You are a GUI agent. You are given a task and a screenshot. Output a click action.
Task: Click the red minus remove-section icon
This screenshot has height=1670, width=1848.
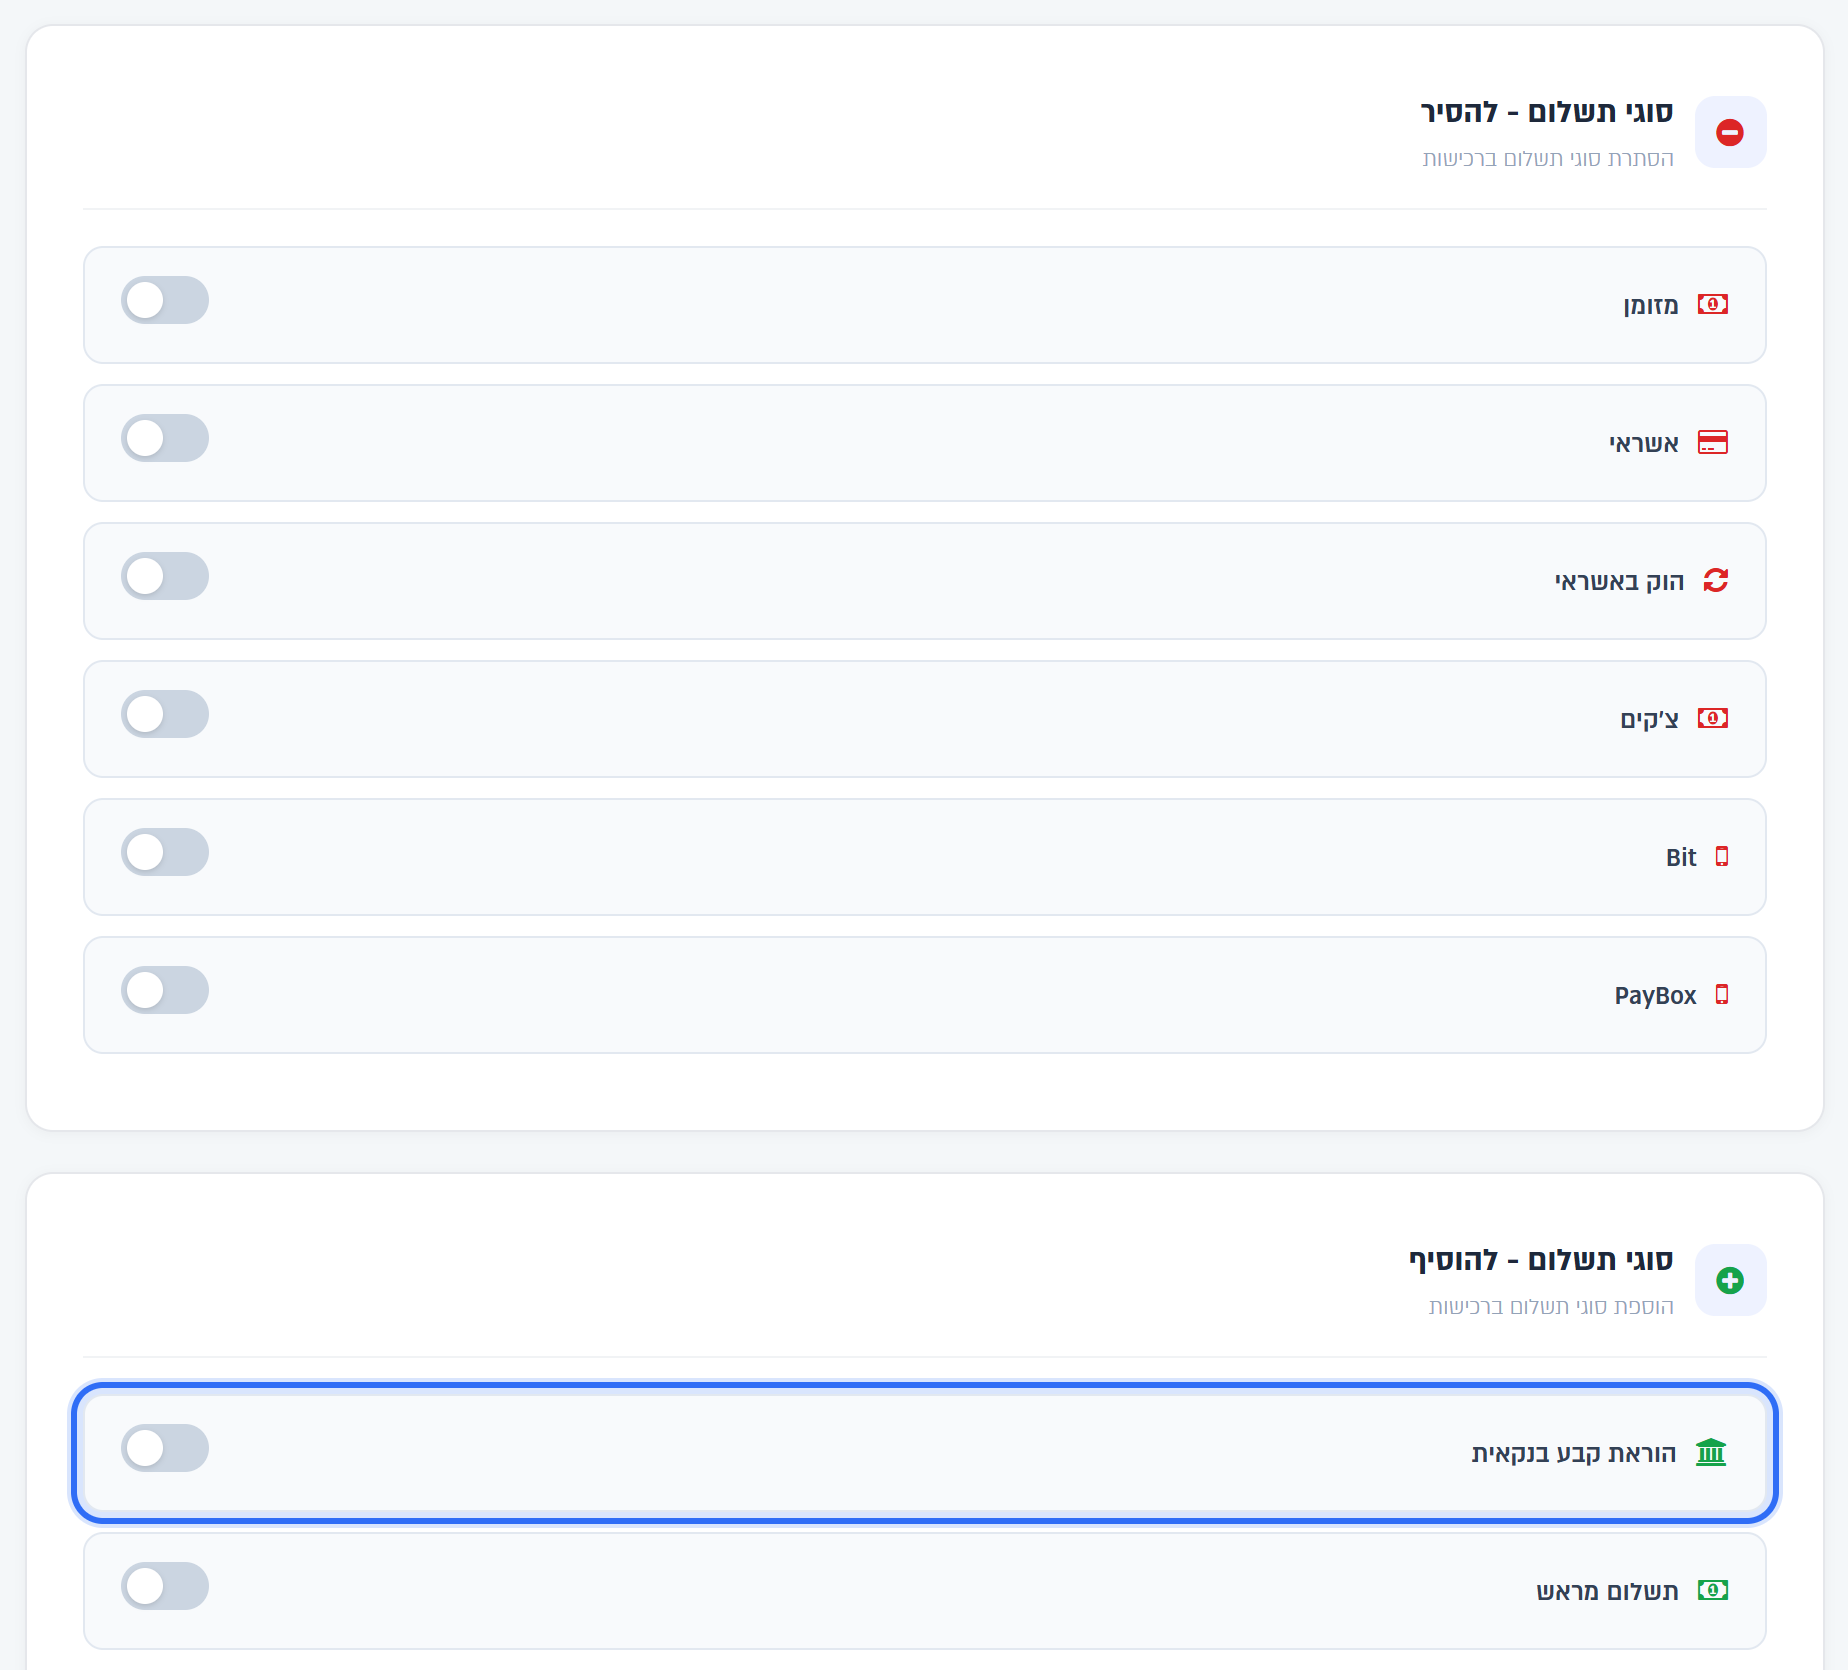click(x=1730, y=132)
